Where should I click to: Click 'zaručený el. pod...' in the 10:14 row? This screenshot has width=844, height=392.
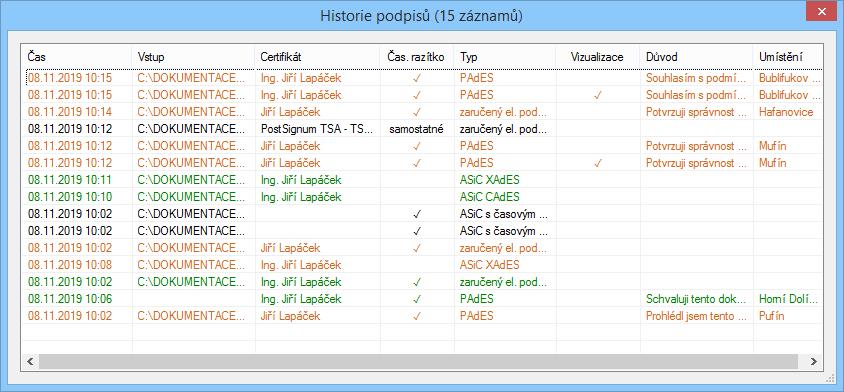pos(503,112)
